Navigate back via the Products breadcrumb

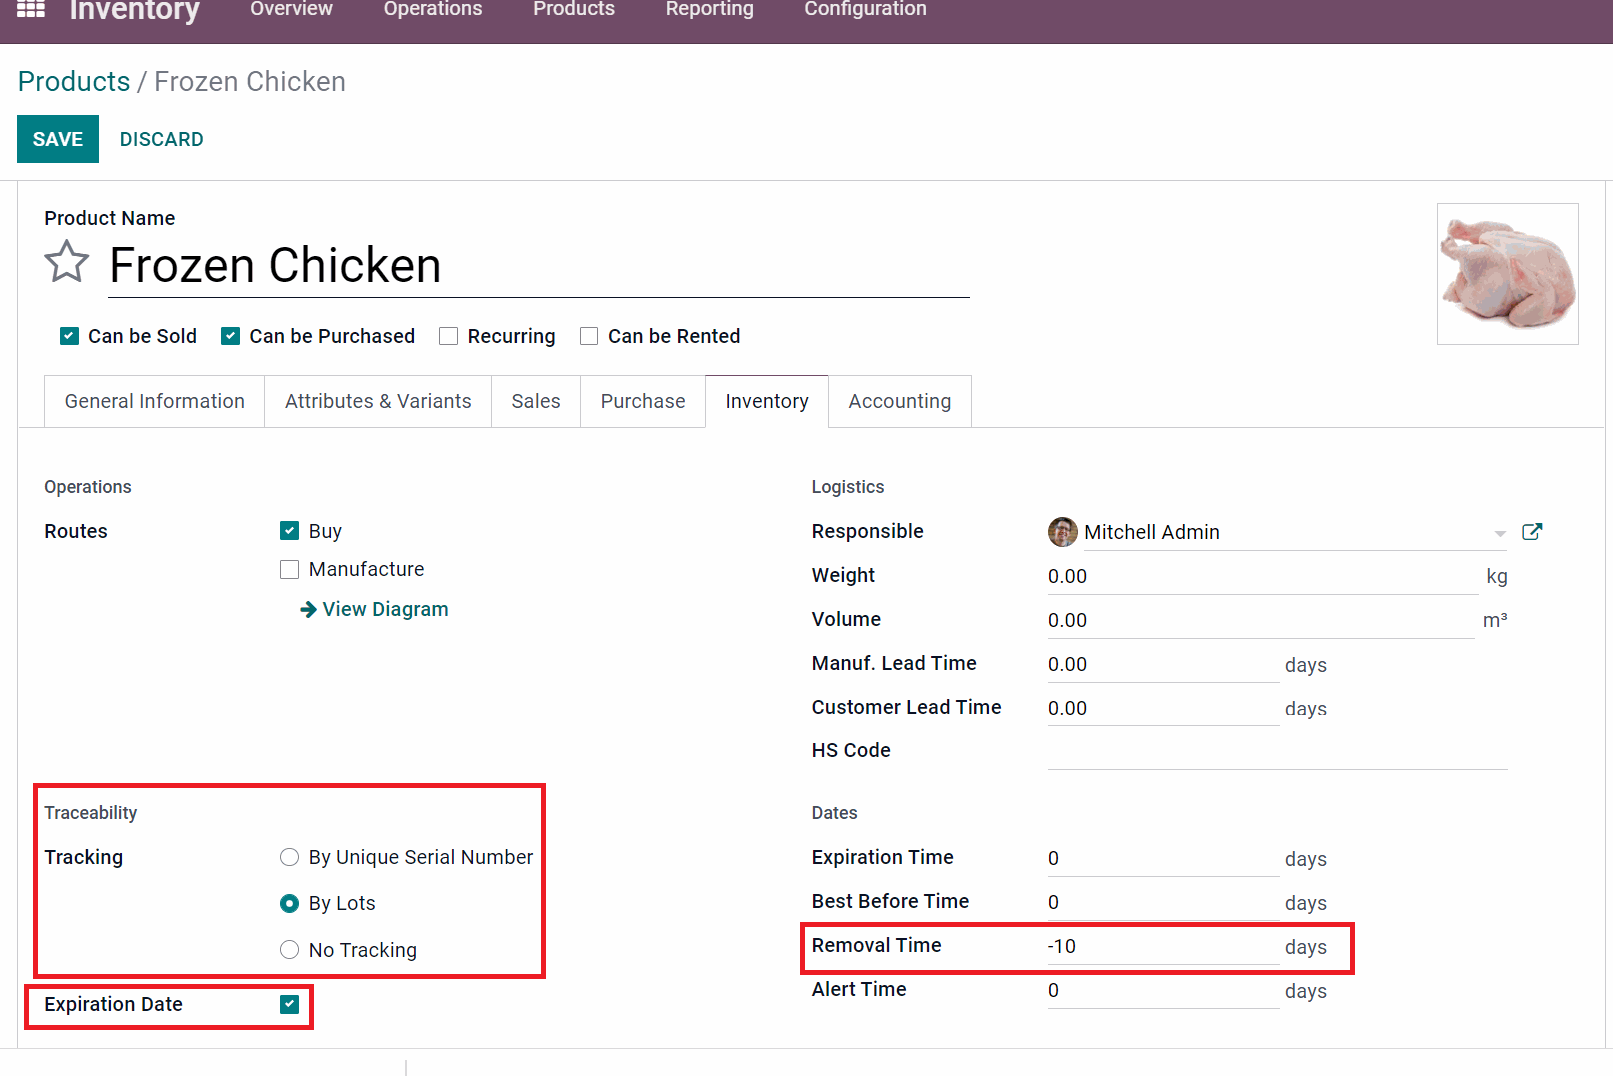tap(73, 81)
